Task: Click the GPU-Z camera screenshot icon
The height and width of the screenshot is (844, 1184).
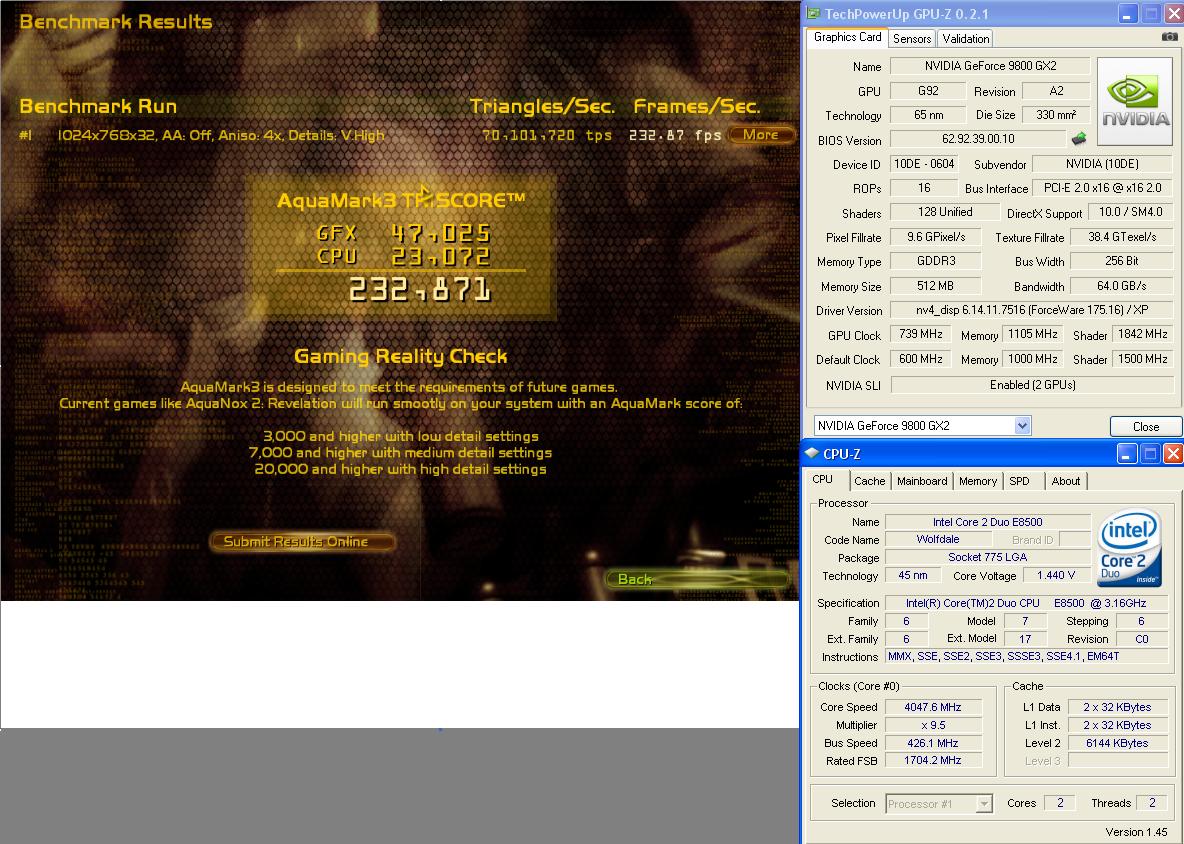Action: [x=1169, y=36]
